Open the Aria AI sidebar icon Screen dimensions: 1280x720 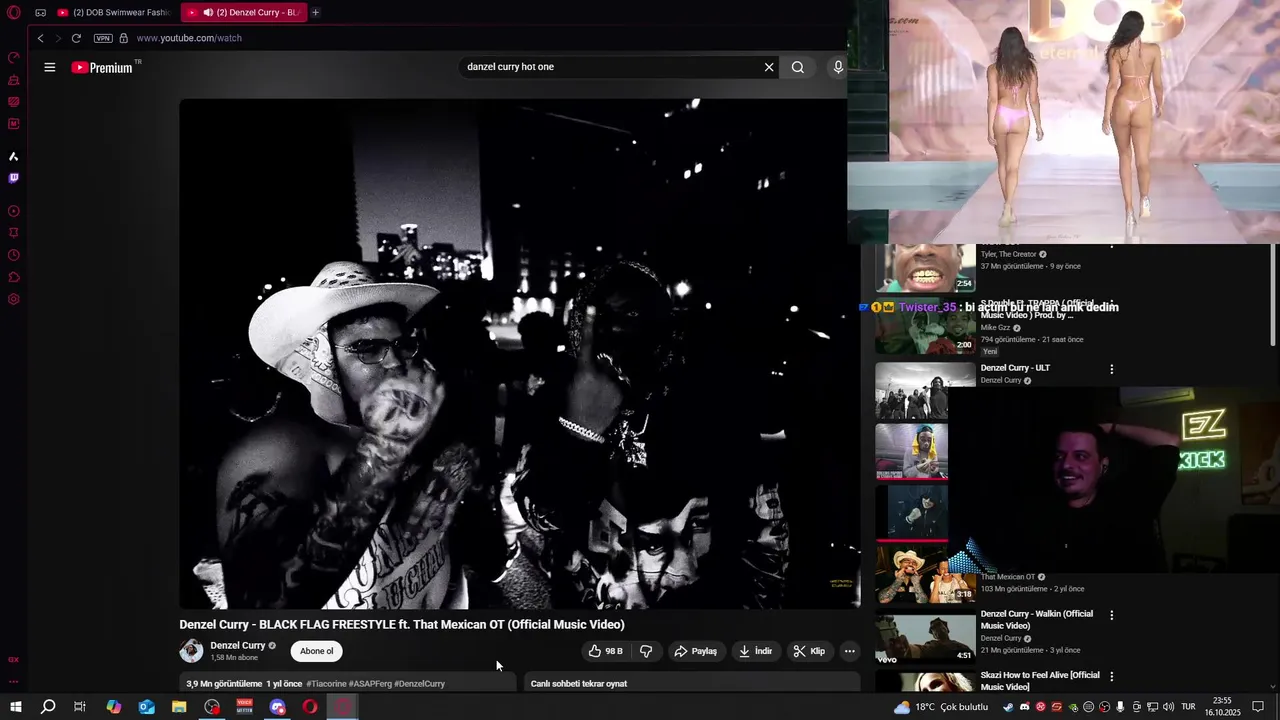[x=14, y=156]
